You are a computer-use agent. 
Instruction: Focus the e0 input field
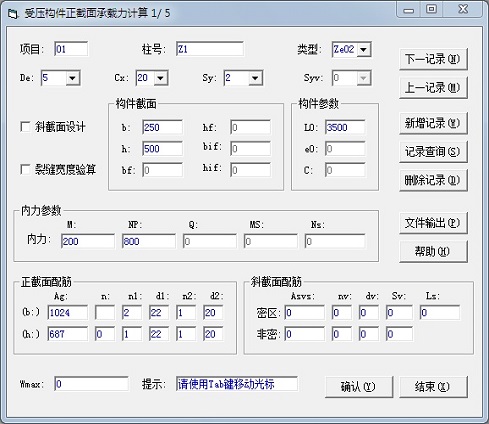tap(345, 149)
